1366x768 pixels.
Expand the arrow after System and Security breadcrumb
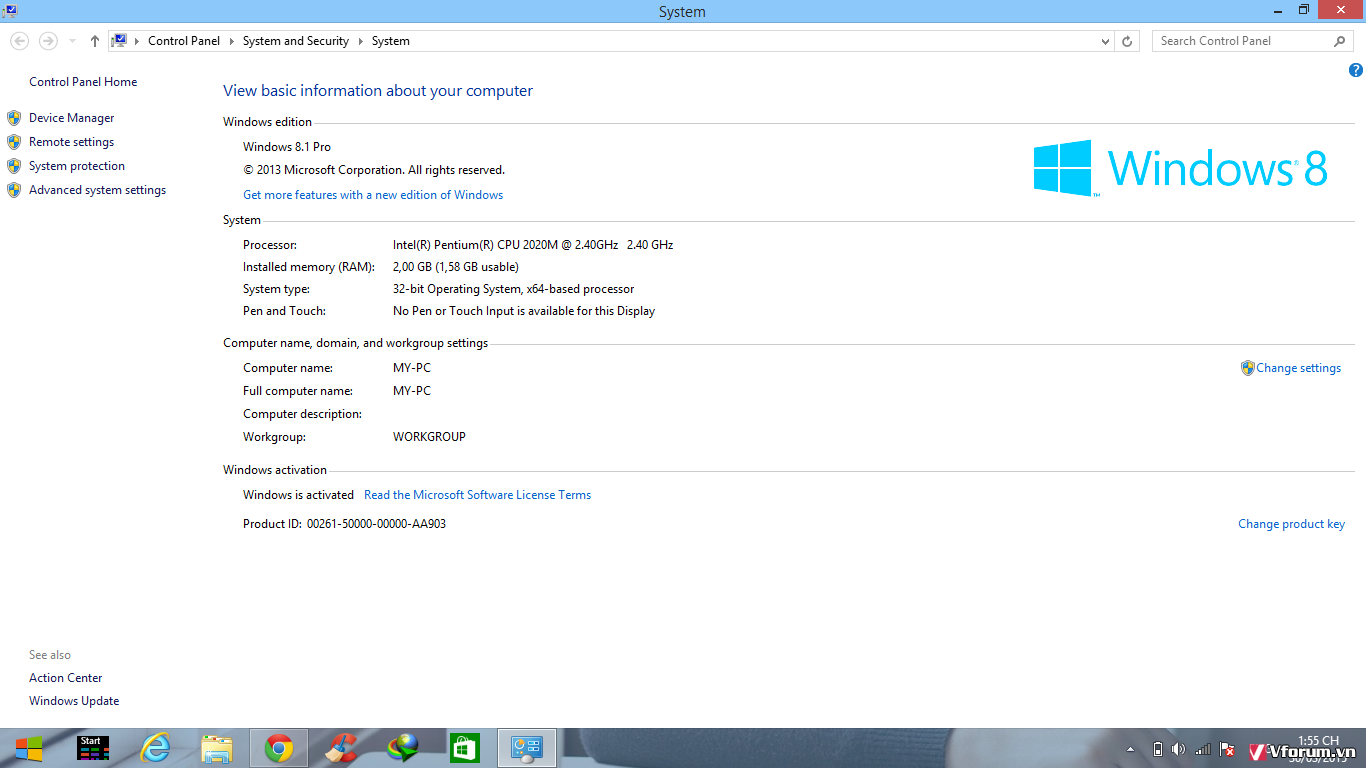(360, 41)
